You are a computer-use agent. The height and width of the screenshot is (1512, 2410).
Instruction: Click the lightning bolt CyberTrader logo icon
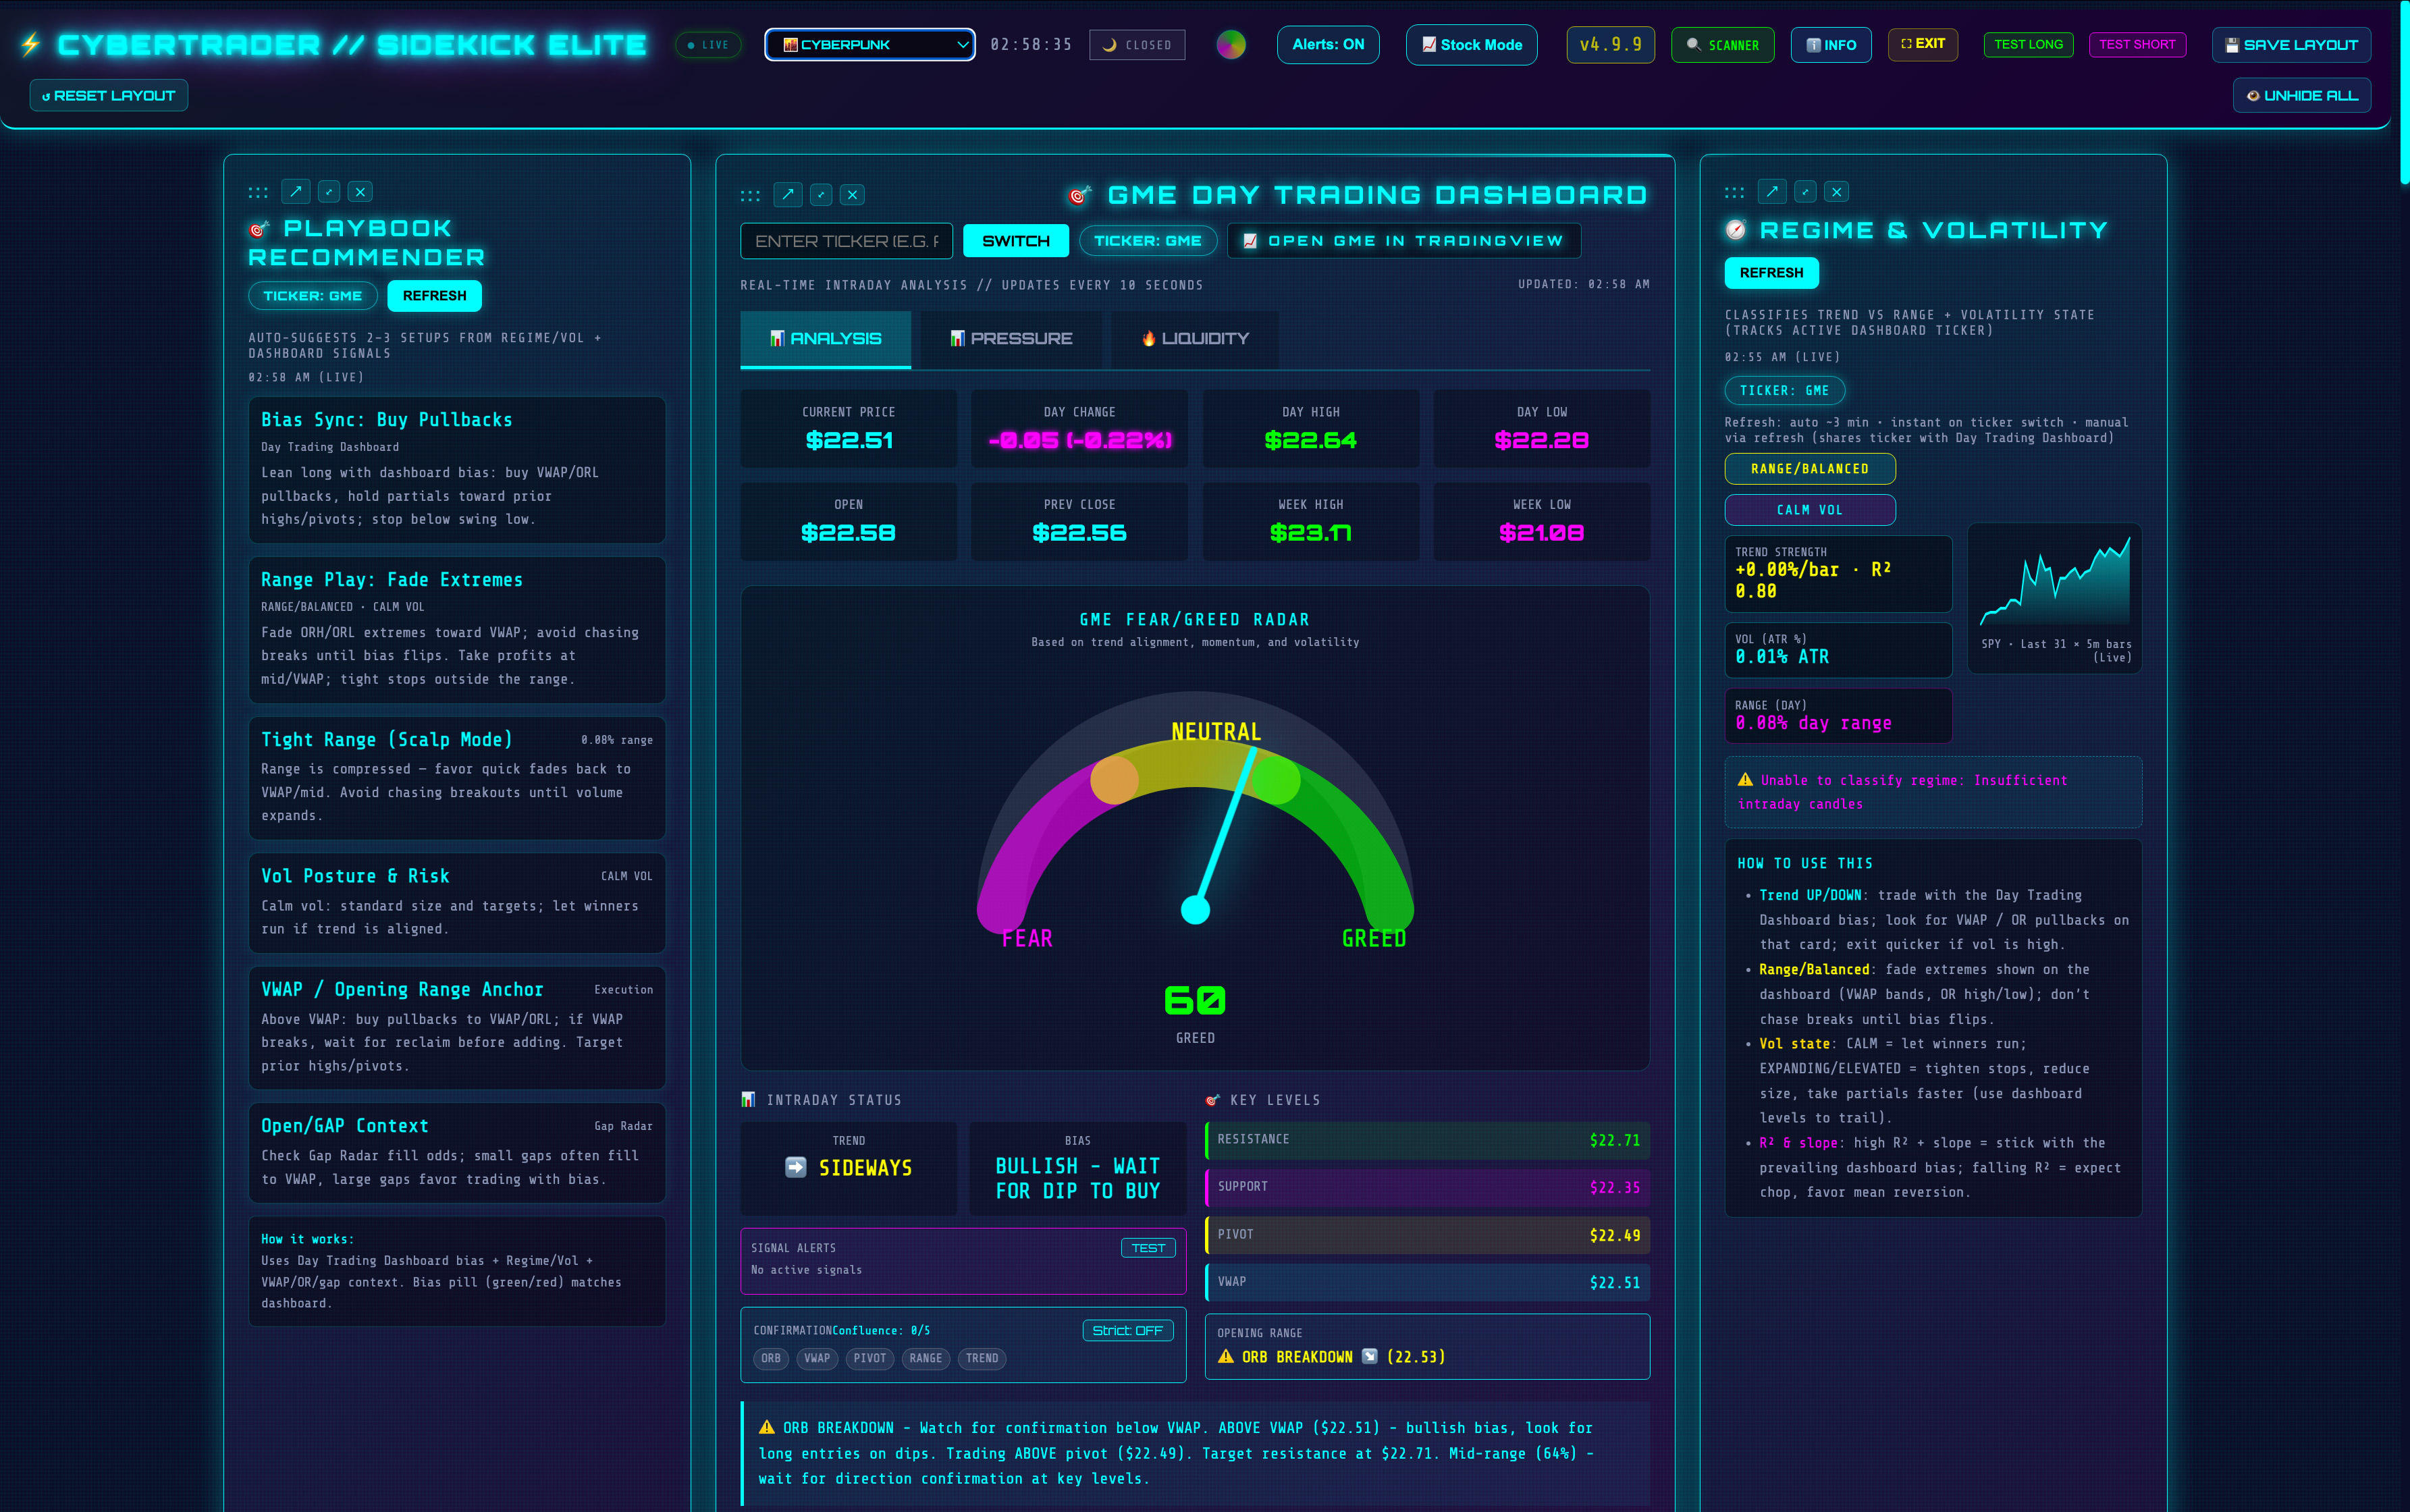[30, 43]
